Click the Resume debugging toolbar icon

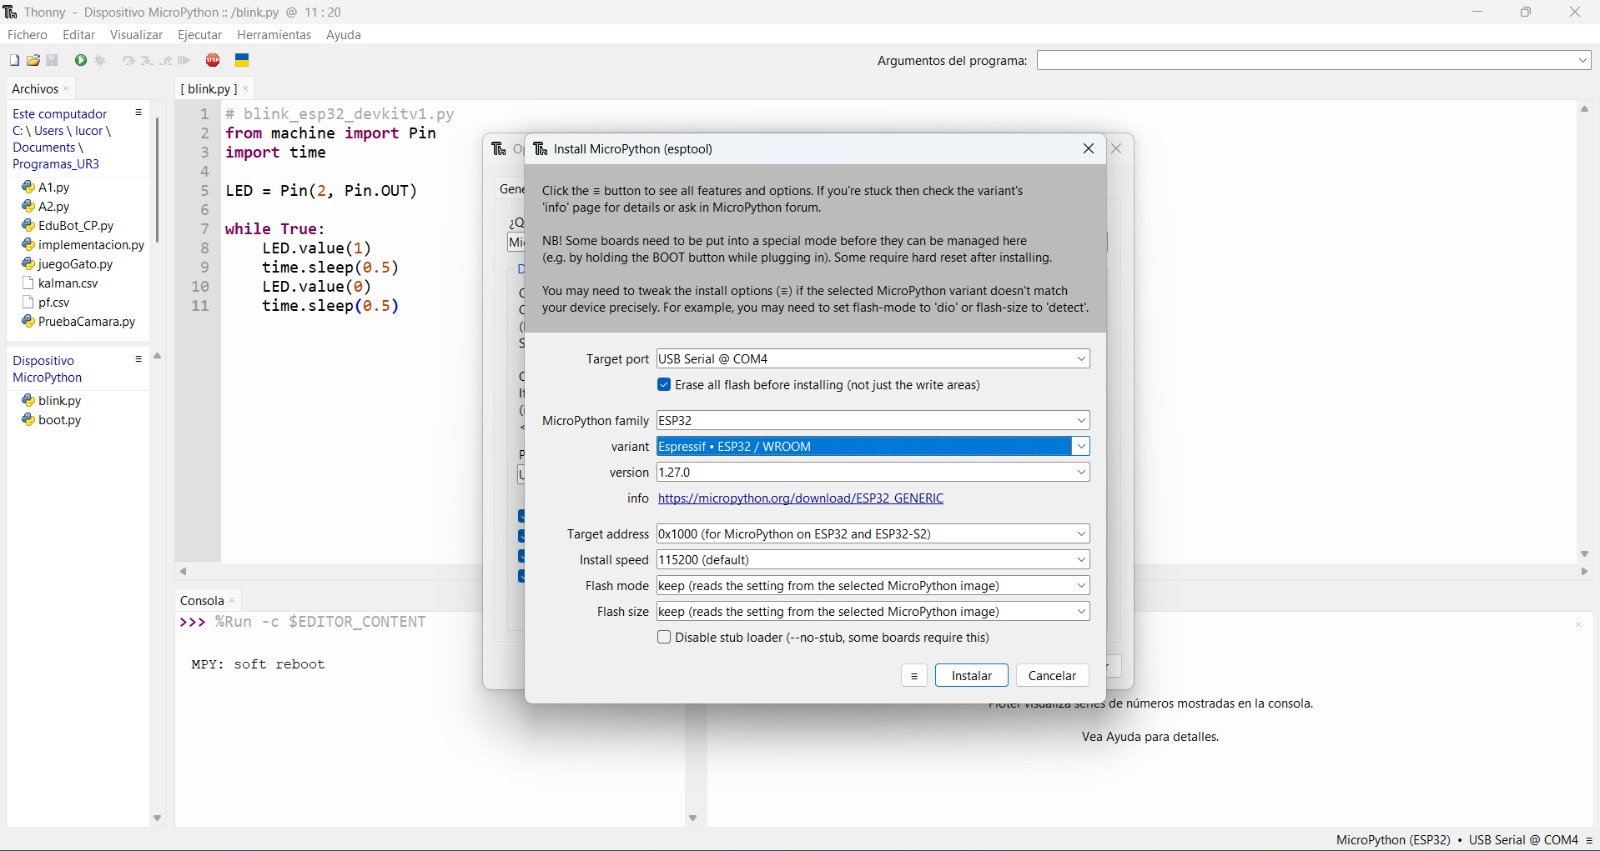tap(185, 61)
